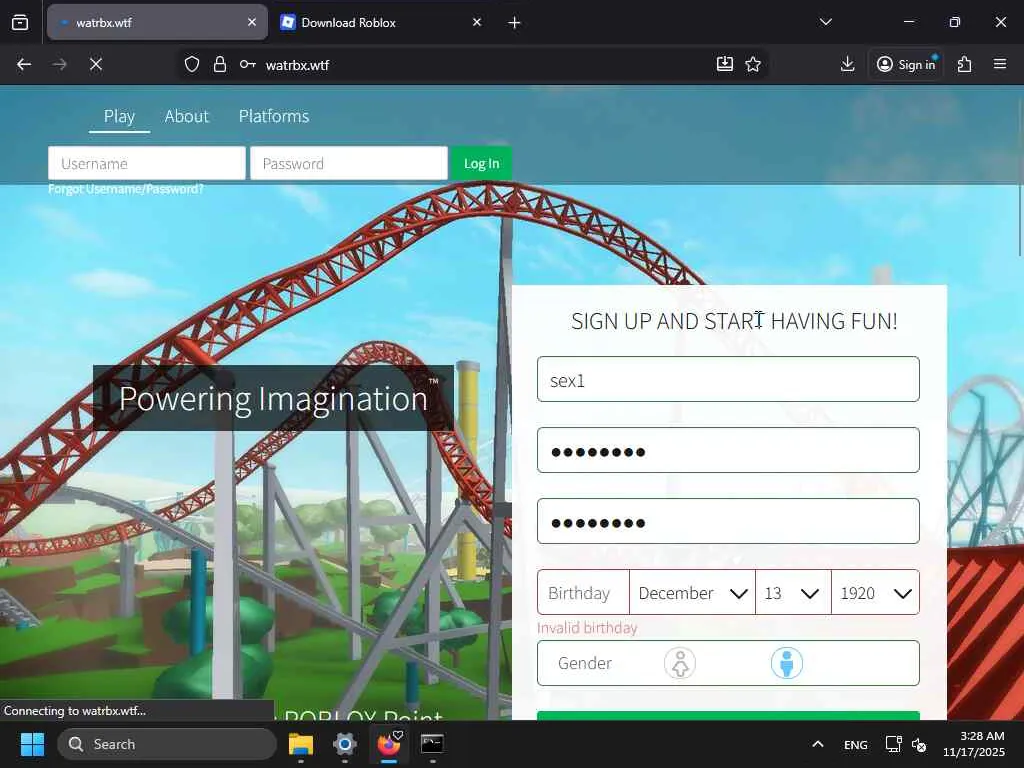
Task: Click the taskbar Search box
Action: tap(167, 744)
